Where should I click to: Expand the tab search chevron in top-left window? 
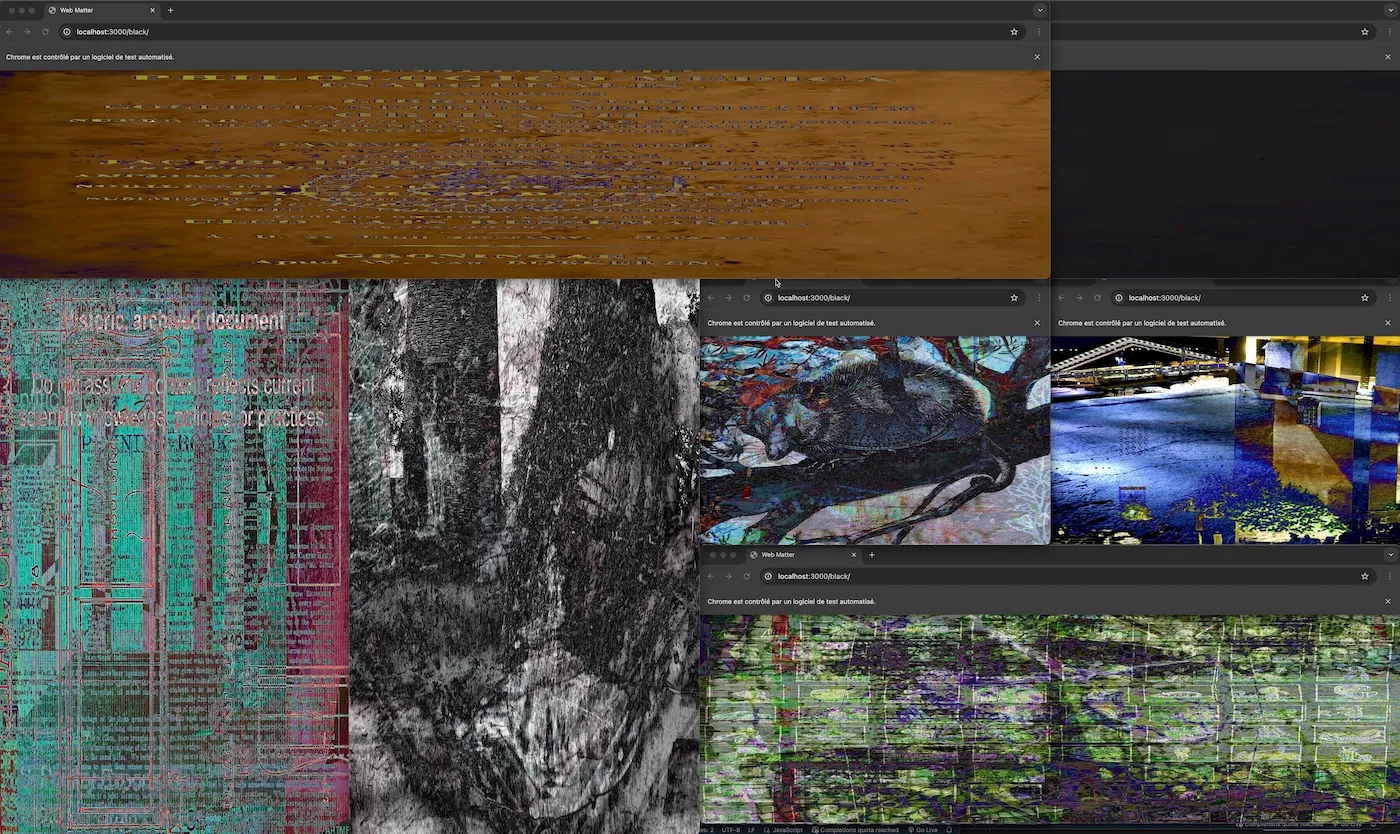pos(1040,10)
